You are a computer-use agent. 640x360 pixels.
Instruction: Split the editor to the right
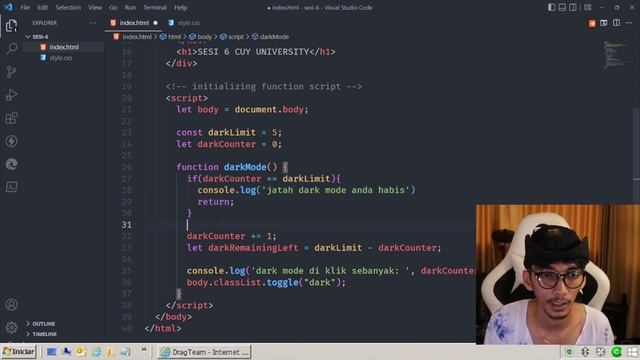click(x=617, y=23)
